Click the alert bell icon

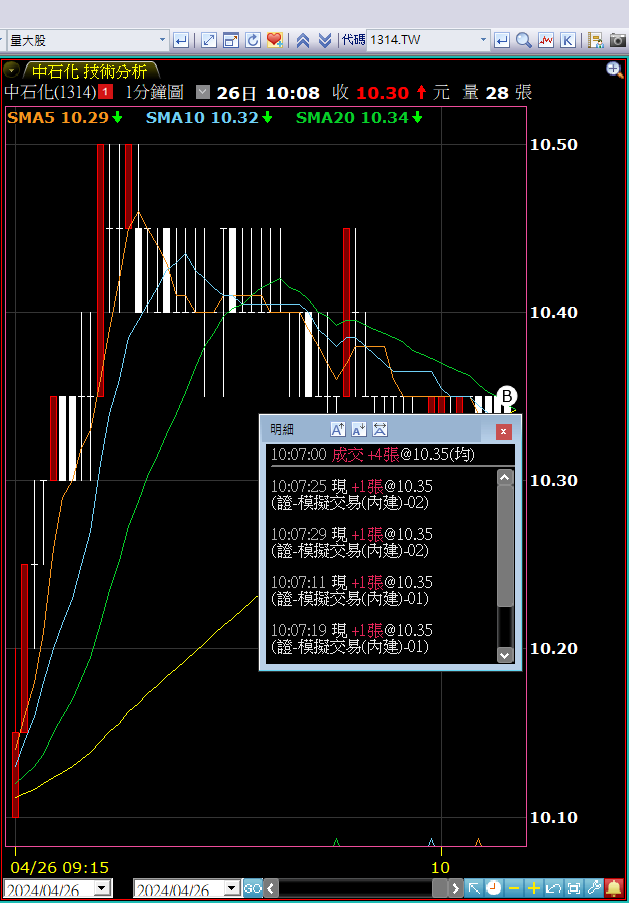614,887
